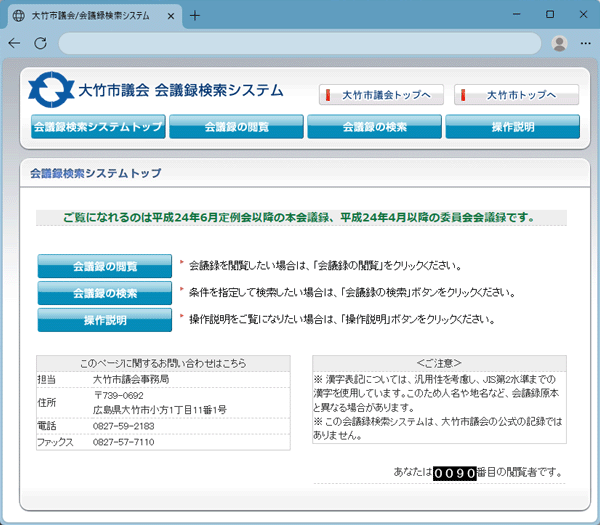This screenshot has height=525, width=600.
Task: Open a new tab with the plus icon
Action: pyautogui.click(x=195, y=16)
